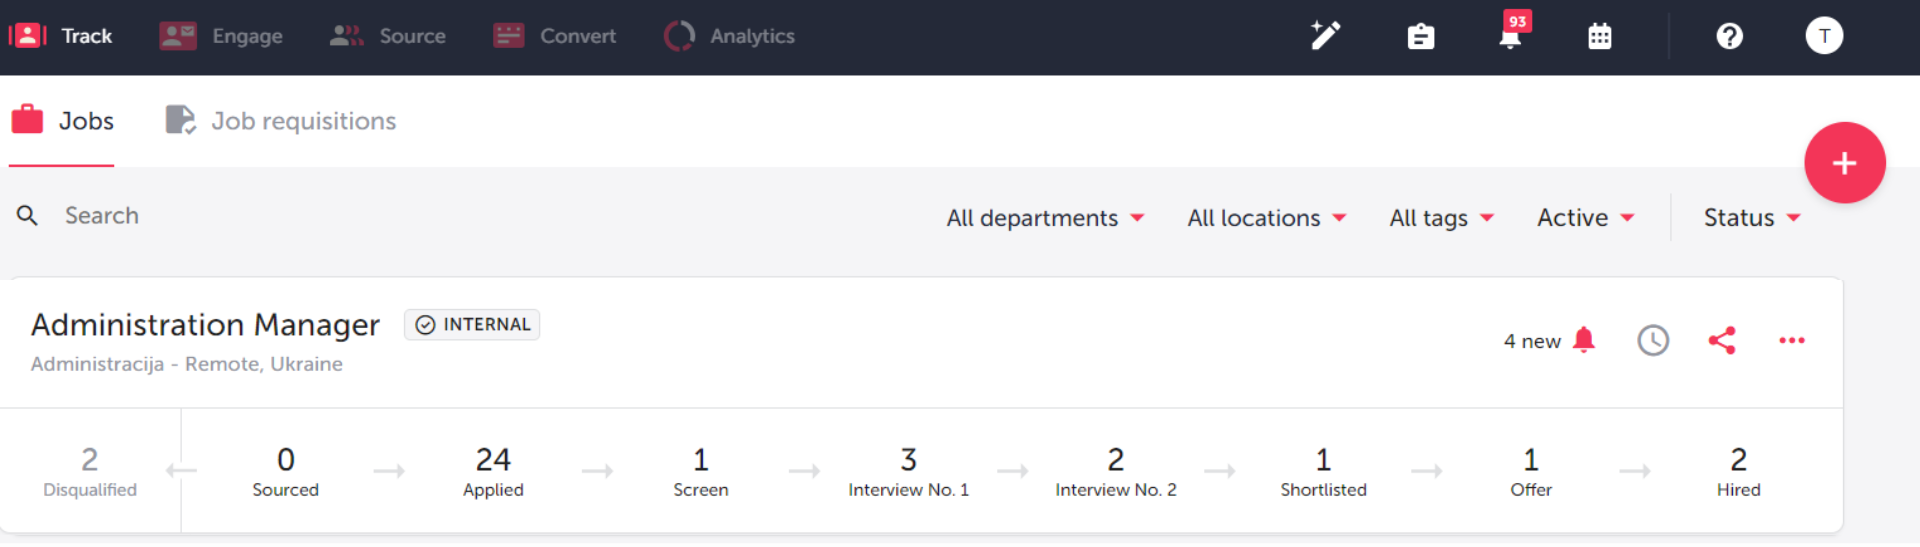Click the share icon for Administration Manager

1721,341
